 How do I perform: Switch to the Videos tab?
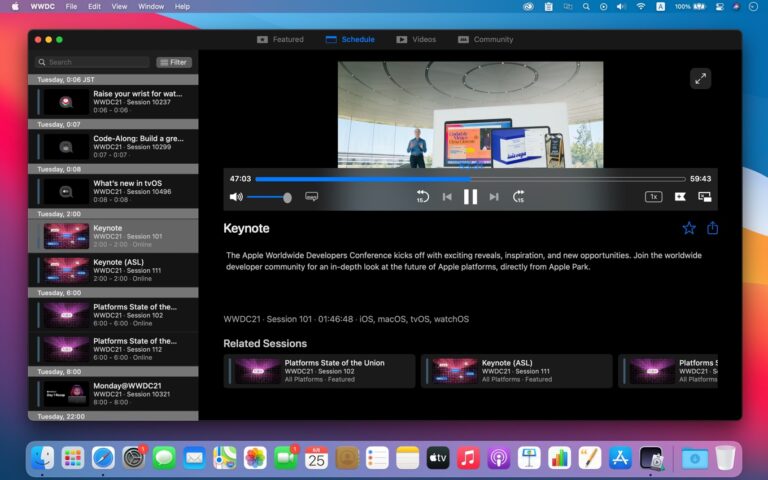pos(416,39)
